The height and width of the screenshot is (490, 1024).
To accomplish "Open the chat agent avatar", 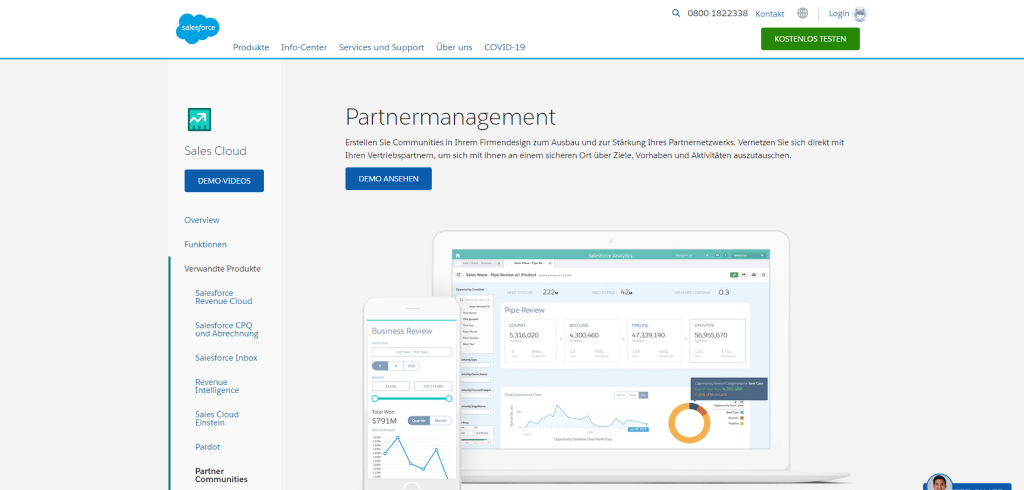I will [x=939, y=482].
